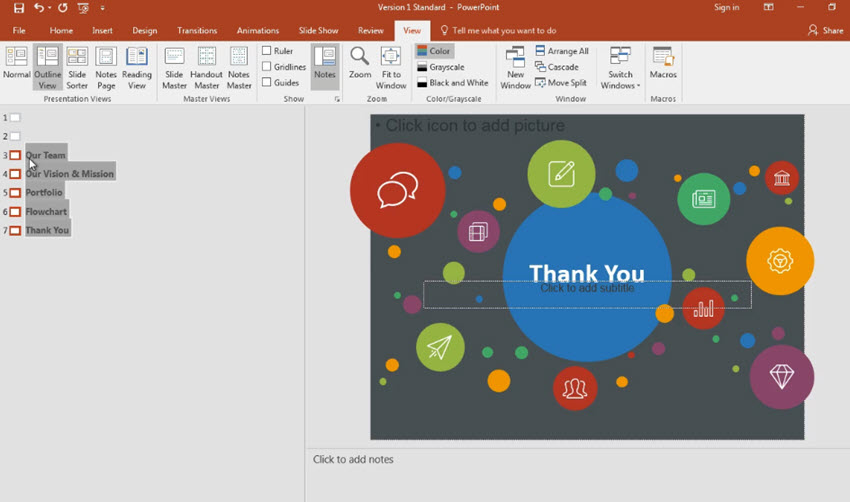
Task: Open Handout Master view
Action: (207, 67)
